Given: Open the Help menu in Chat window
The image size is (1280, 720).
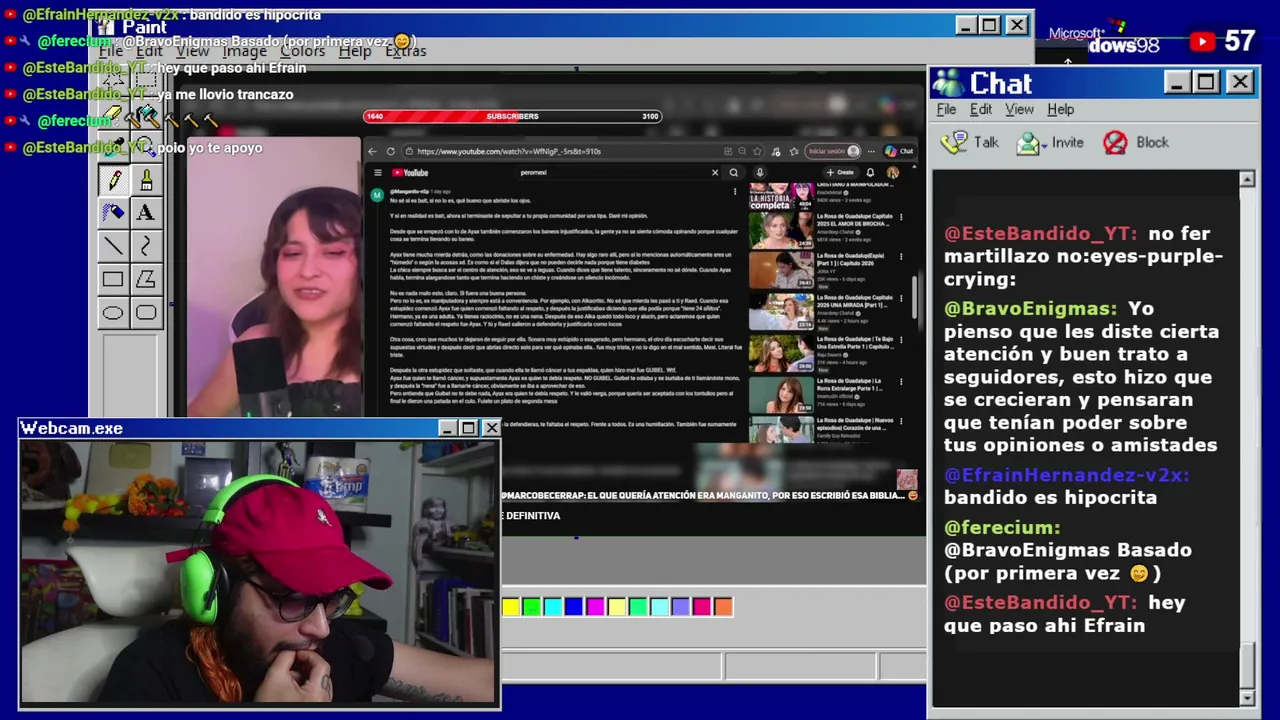Looking at the screenshot, I should (1060, 109).
